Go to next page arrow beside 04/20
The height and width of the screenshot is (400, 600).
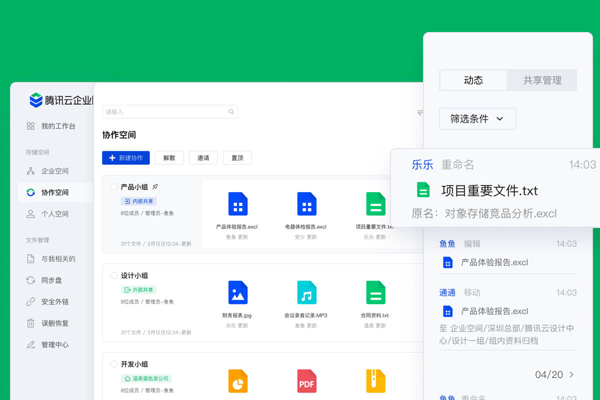click(x=572, y=375)
